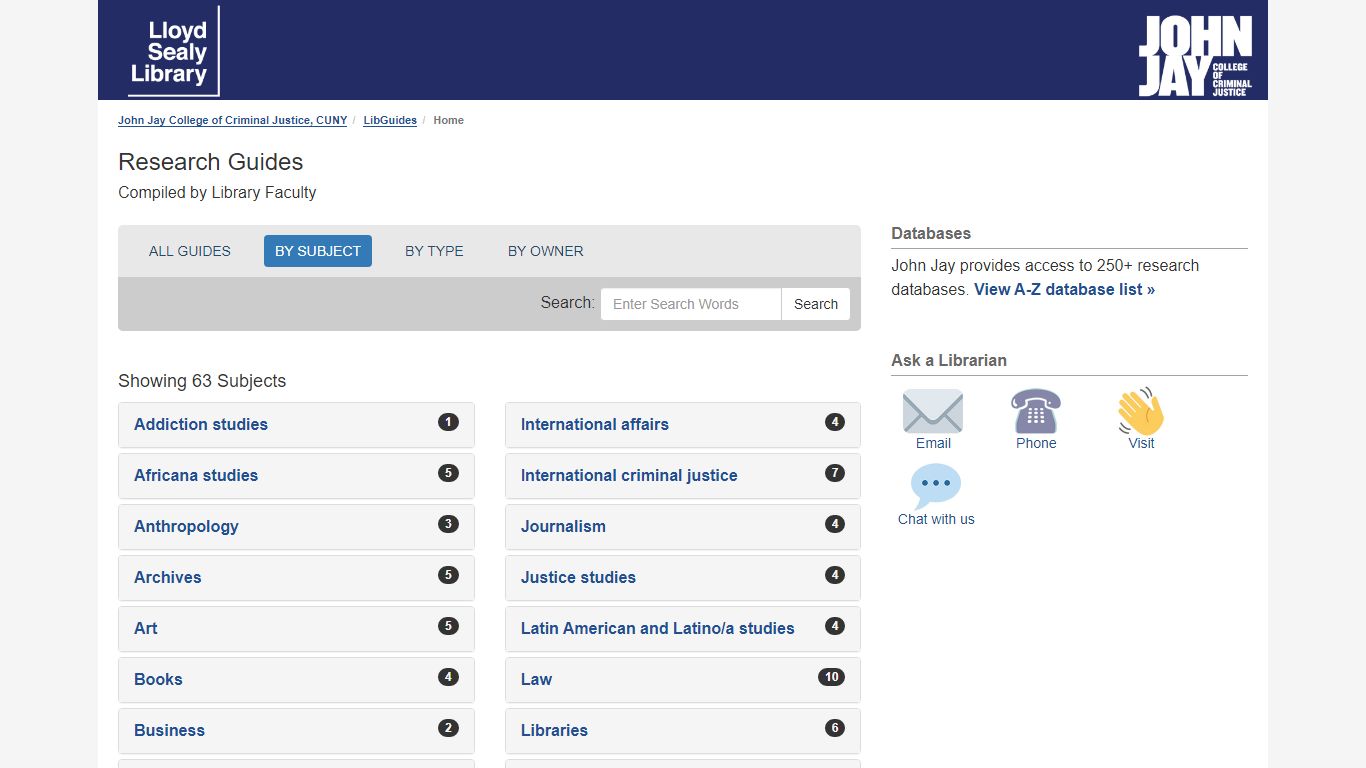Click the Research Guides heading
This screenshot has height=768, width=1366.
pos(211,162)
